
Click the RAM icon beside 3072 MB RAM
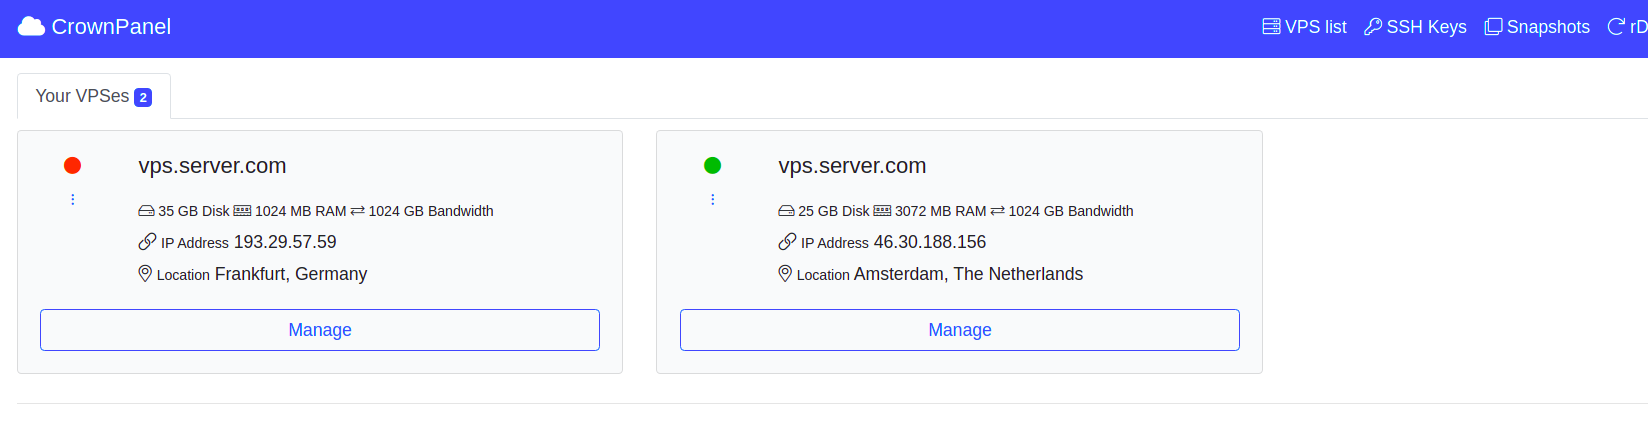click(x=882, y=211)
